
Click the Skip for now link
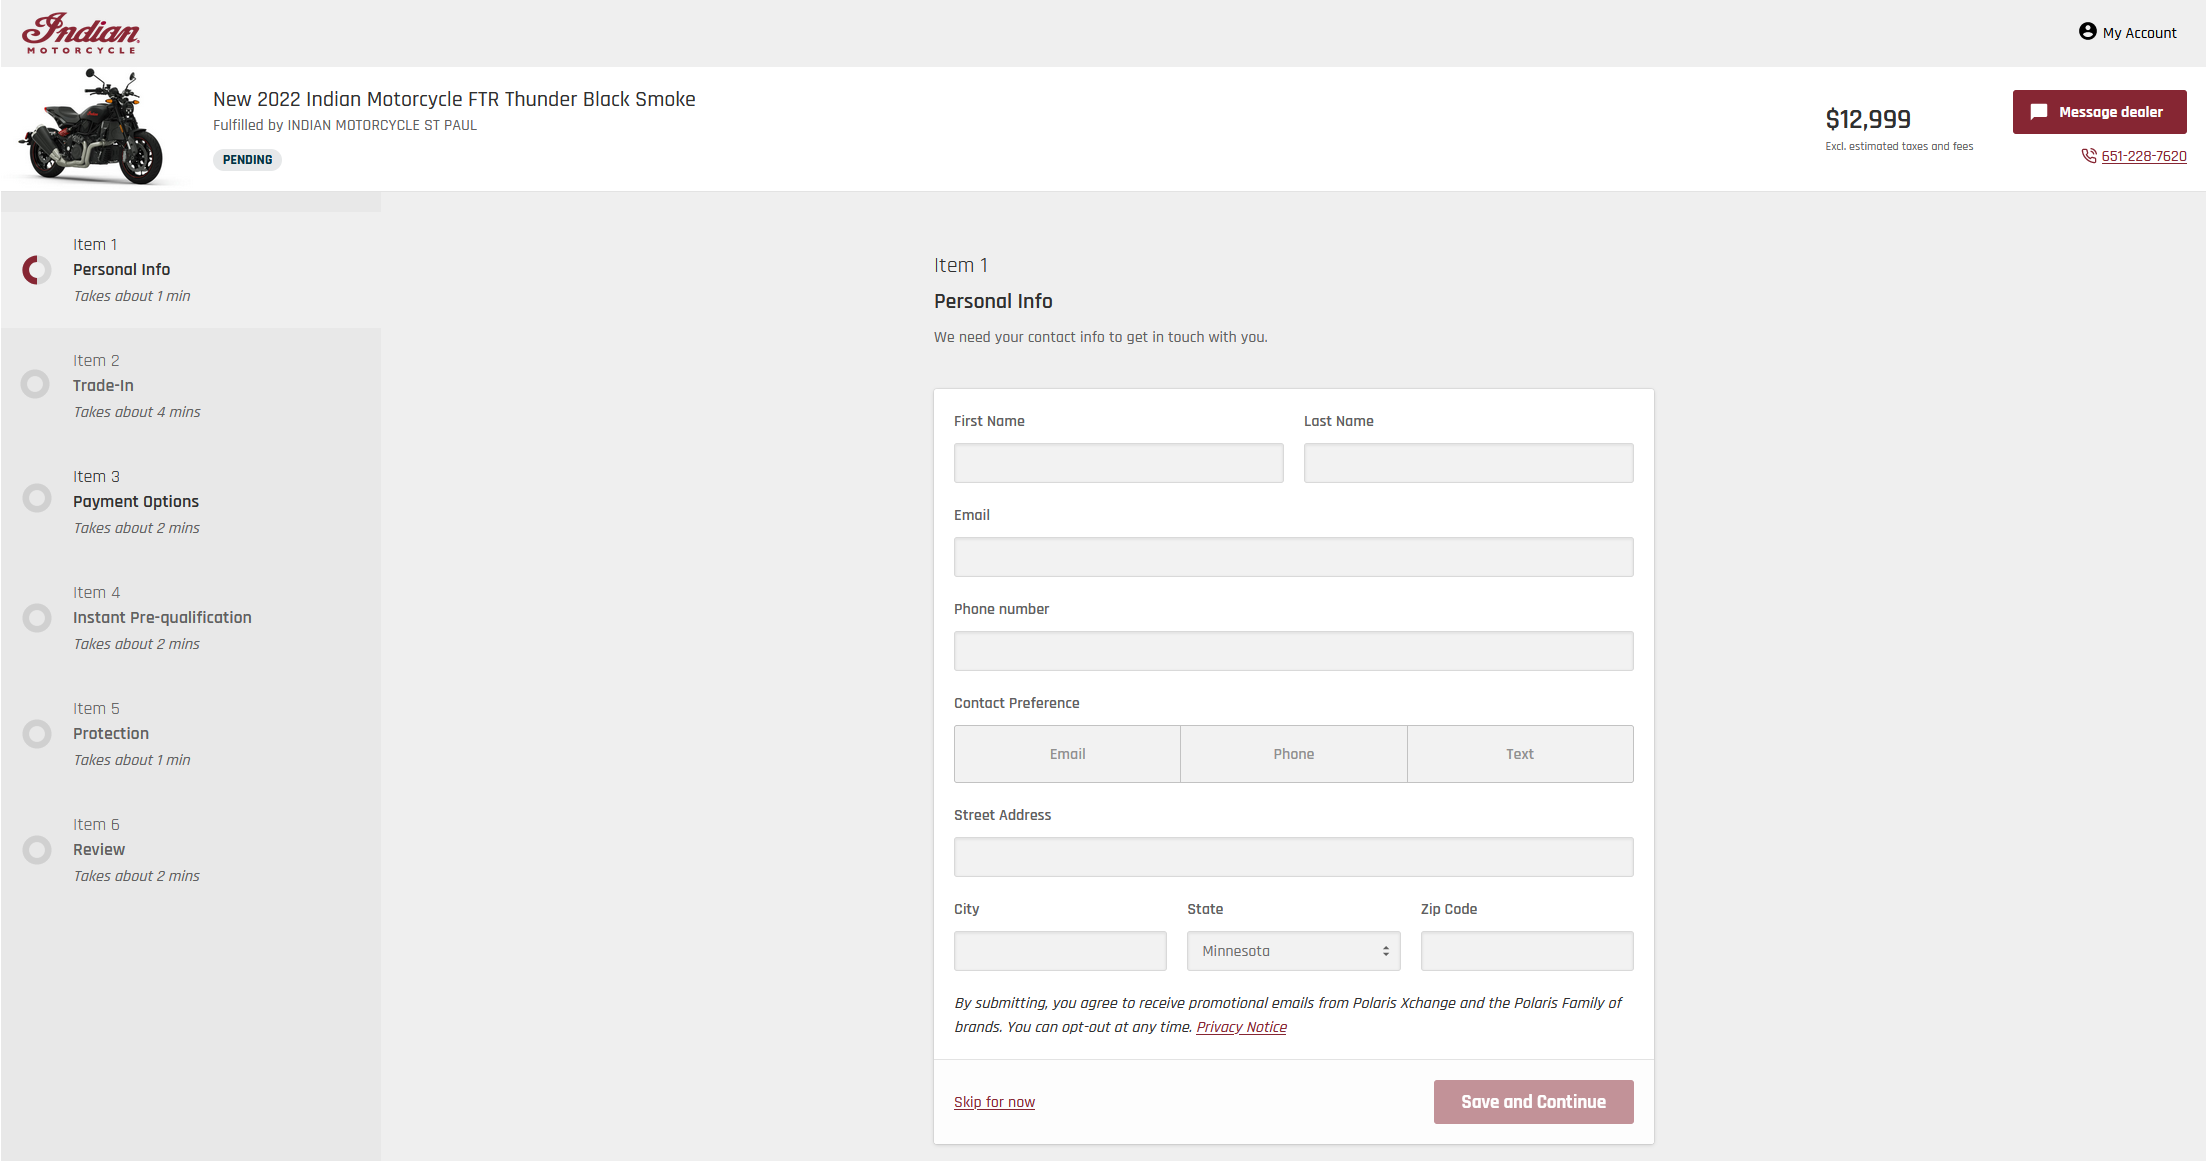coord(994,1102)
